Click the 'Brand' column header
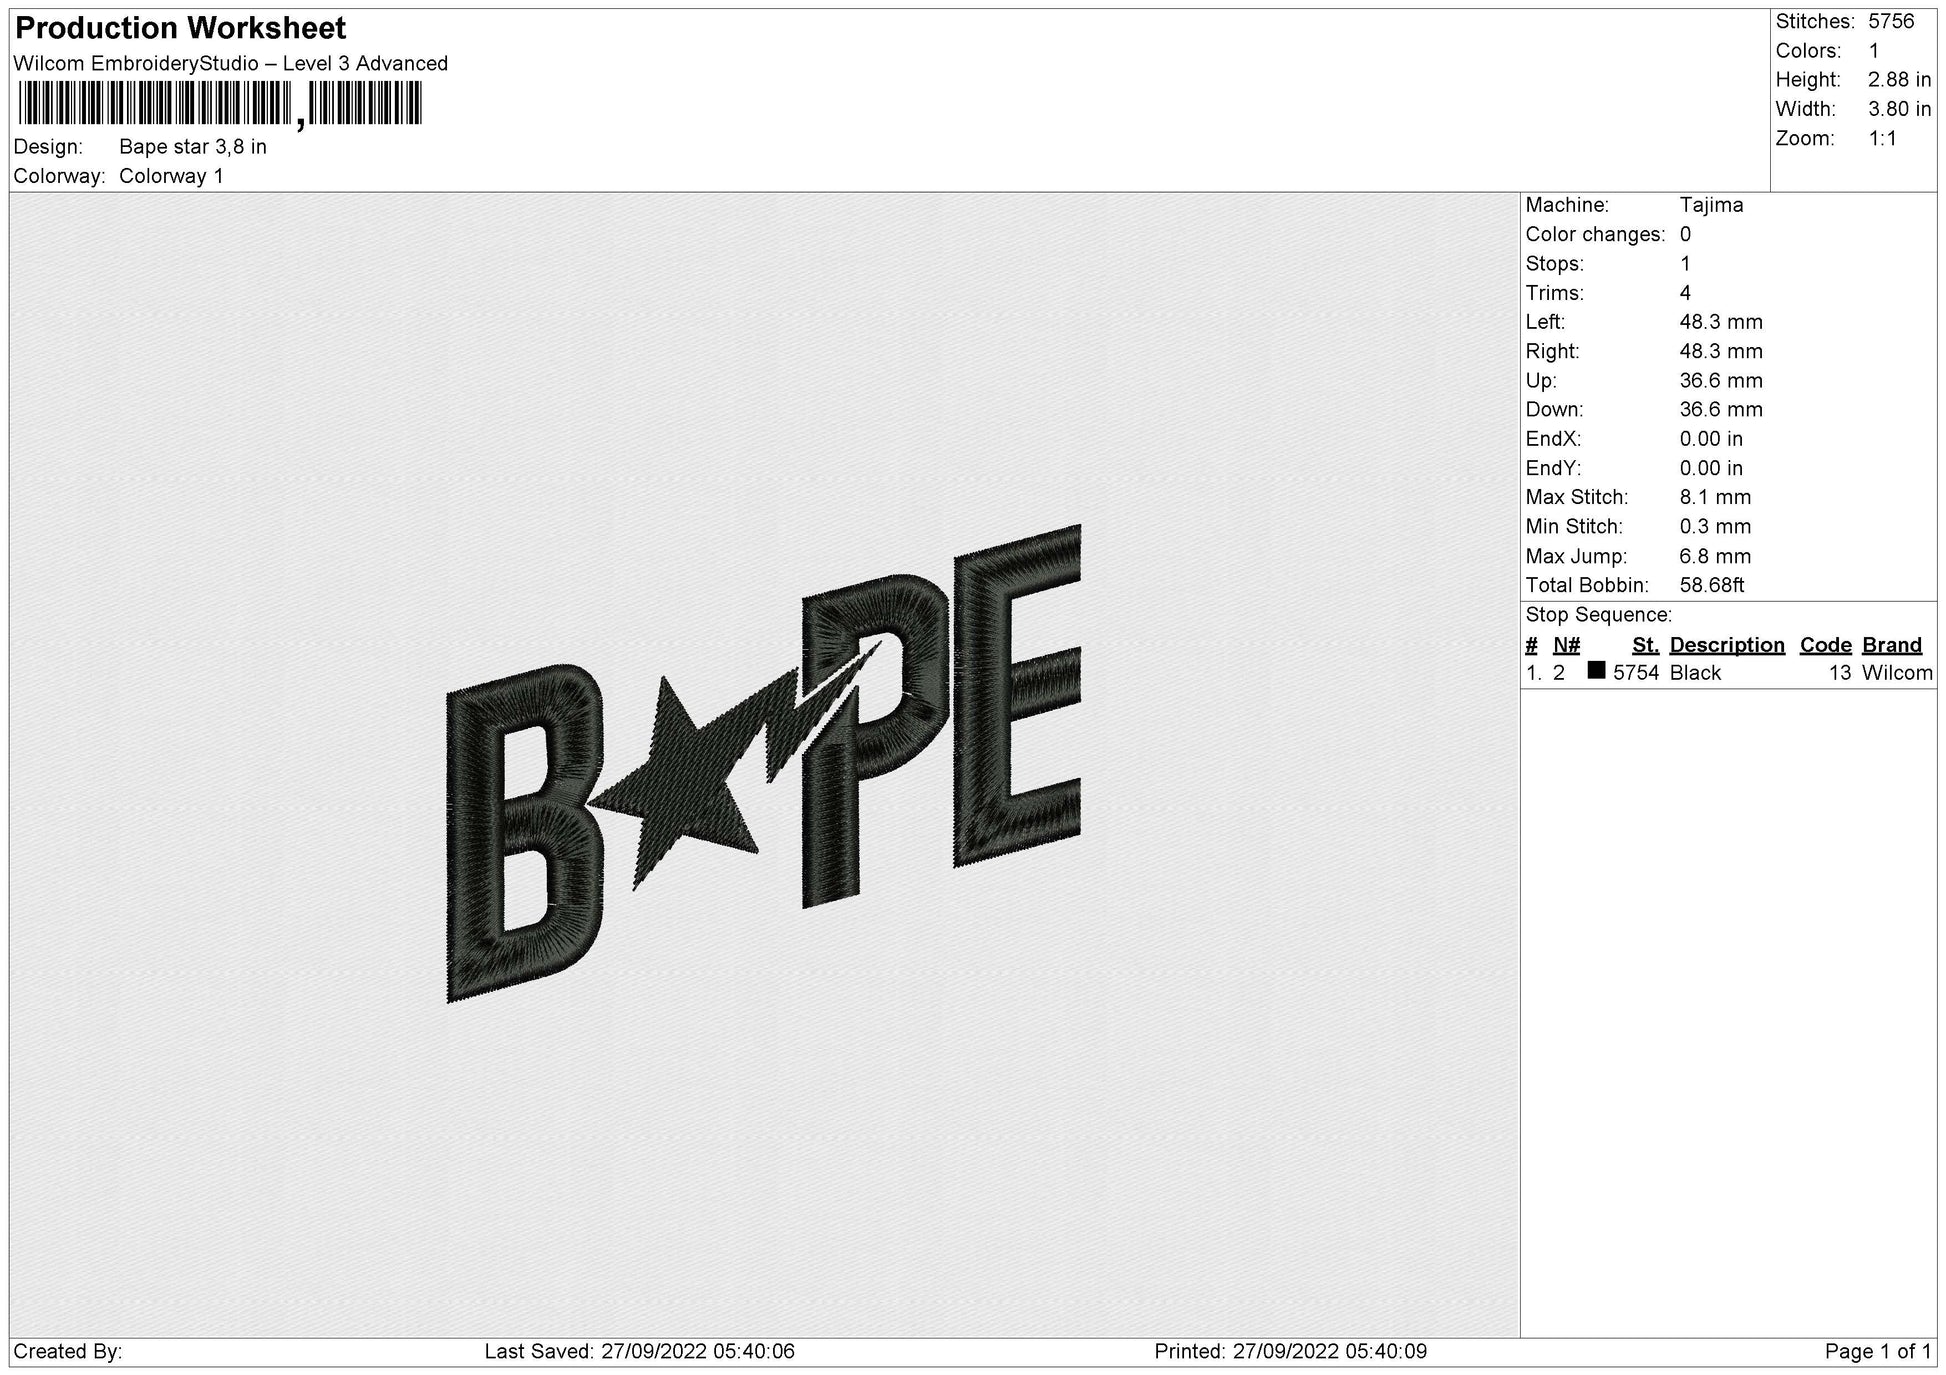This screenshot has width=1946, height=1375. tap(1892, 645)
